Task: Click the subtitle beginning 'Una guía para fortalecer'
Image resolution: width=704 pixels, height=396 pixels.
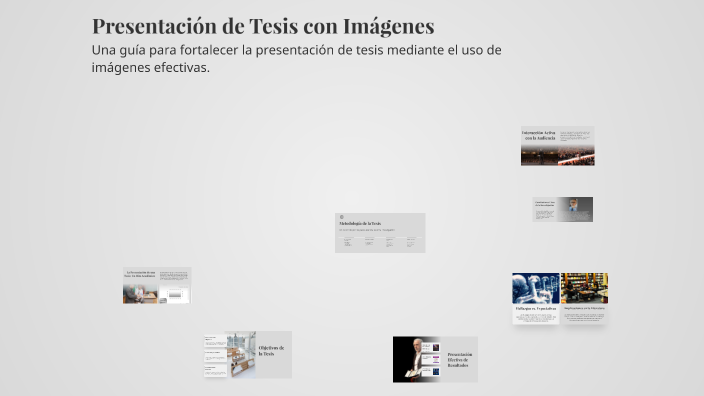Action: [x=296, y=58]
